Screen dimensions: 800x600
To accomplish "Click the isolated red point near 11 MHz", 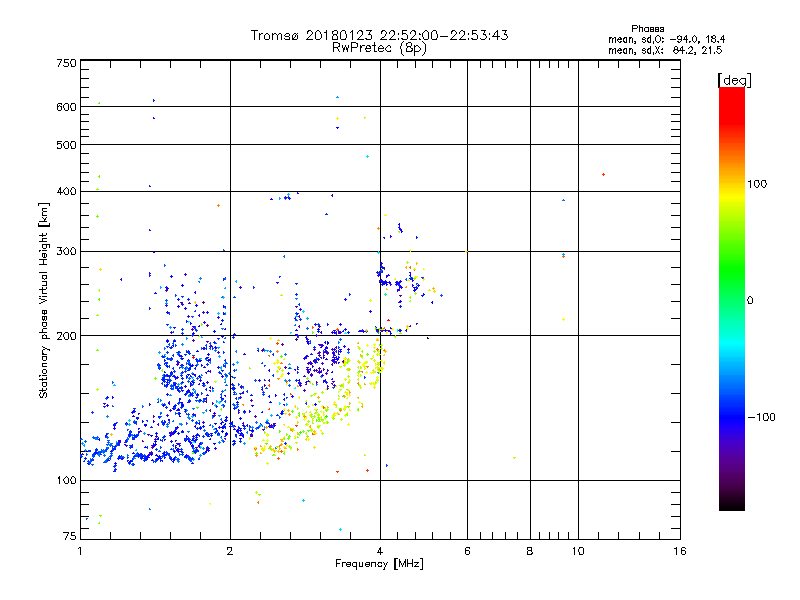I will coord(604,174).
